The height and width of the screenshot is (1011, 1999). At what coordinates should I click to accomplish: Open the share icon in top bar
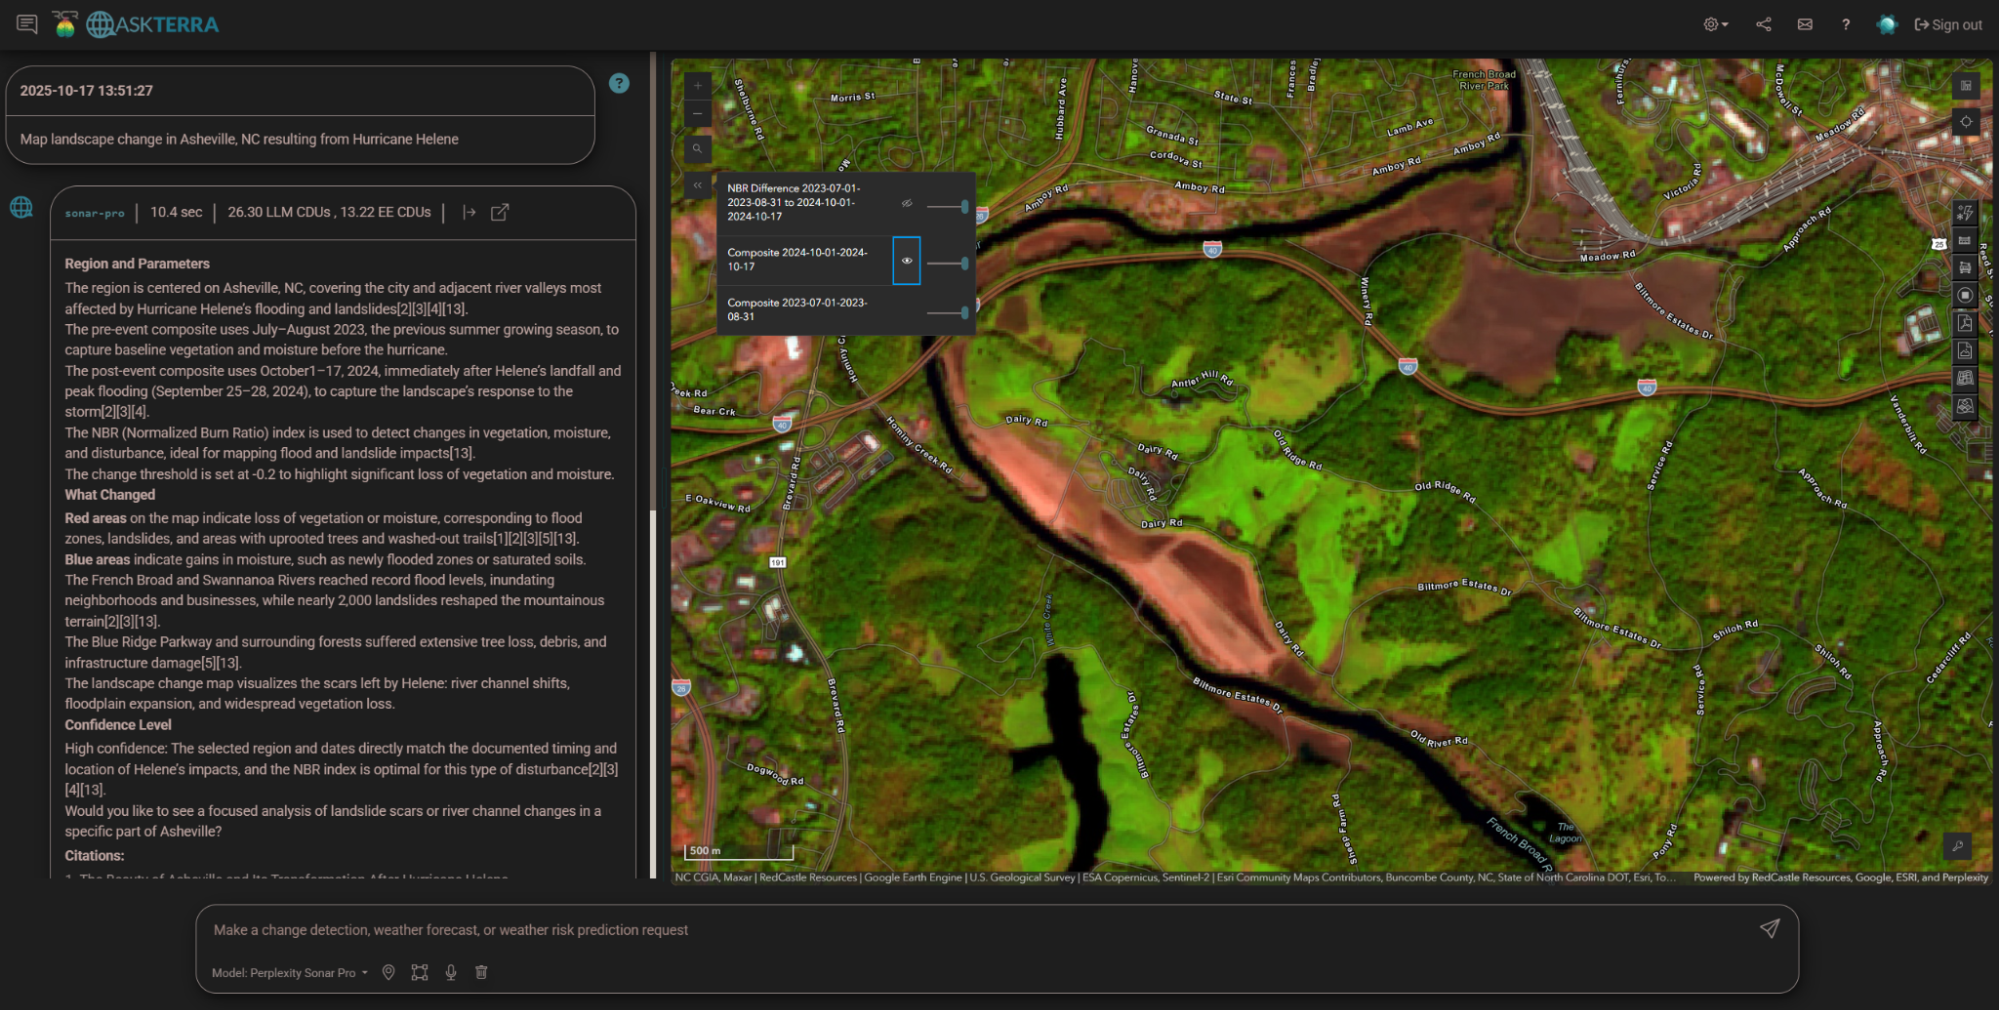[1763, 25]
